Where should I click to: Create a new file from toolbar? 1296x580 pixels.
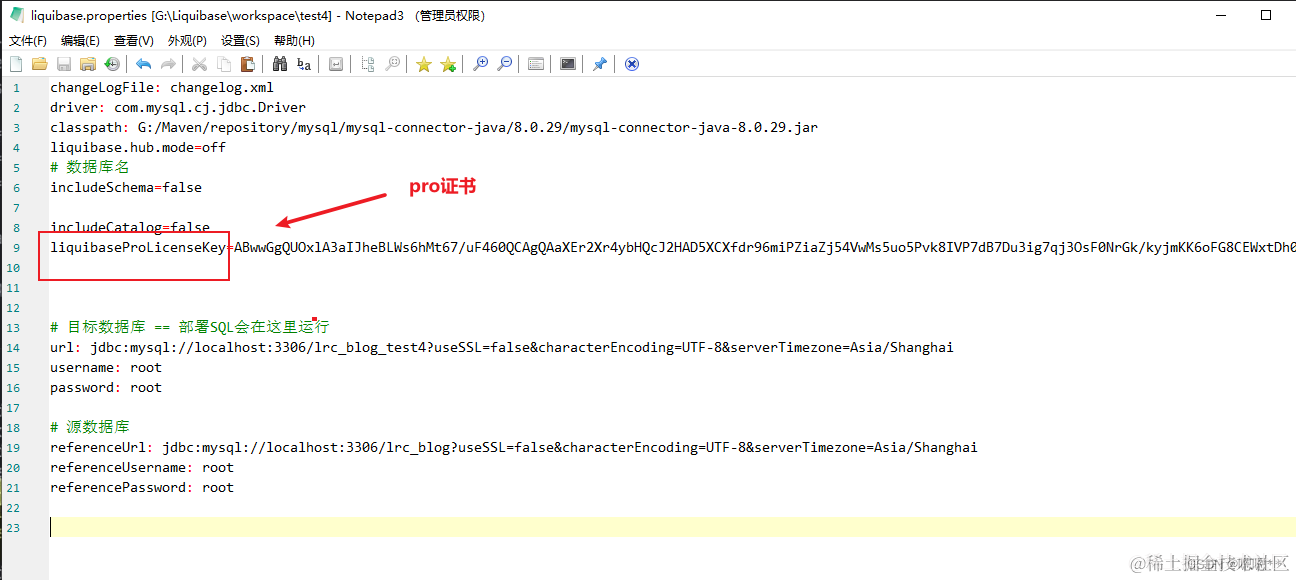[x=15, y=64]
